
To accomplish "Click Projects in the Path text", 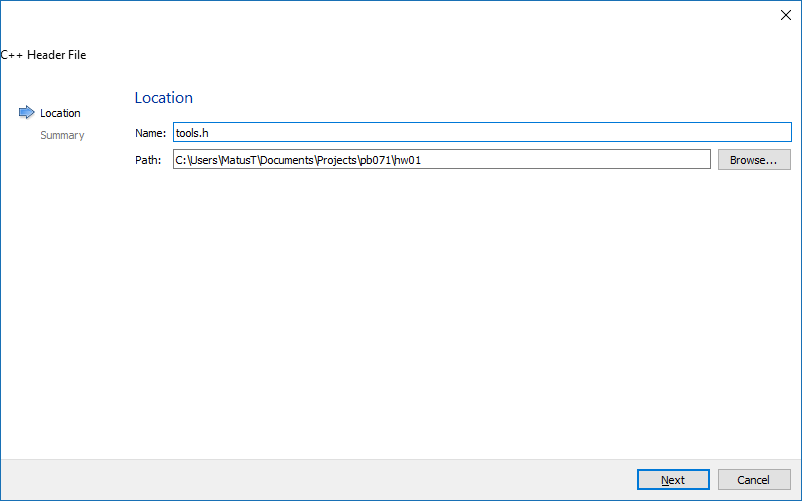I will click(x=336, y=160).
